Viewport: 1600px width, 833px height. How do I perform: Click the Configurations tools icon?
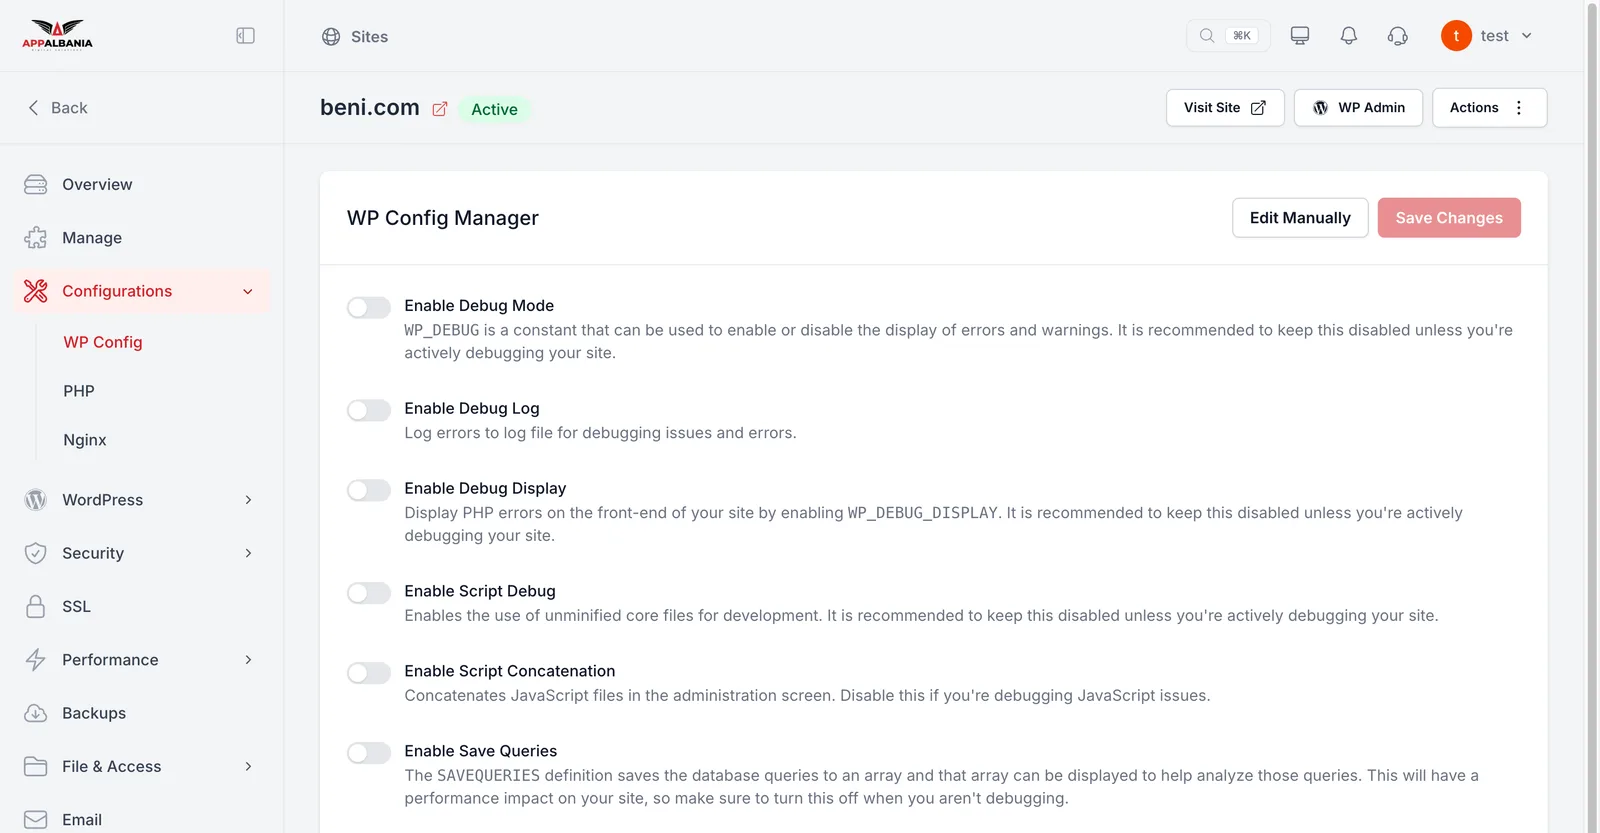coord(36,291)
